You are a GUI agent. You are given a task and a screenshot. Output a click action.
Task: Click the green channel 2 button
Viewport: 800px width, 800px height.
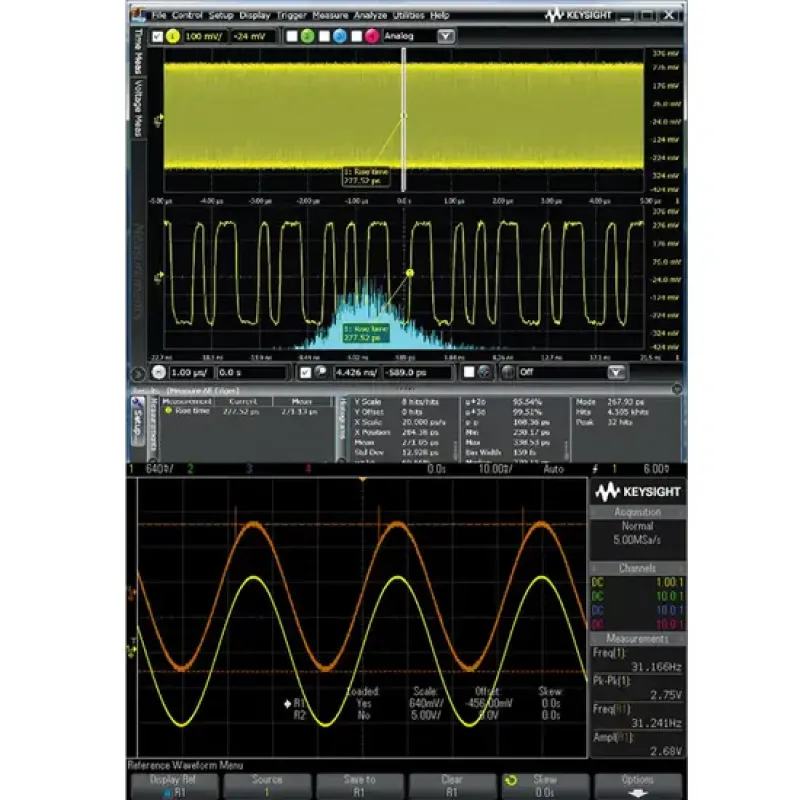pyautogui.click(x=307, y=36)
